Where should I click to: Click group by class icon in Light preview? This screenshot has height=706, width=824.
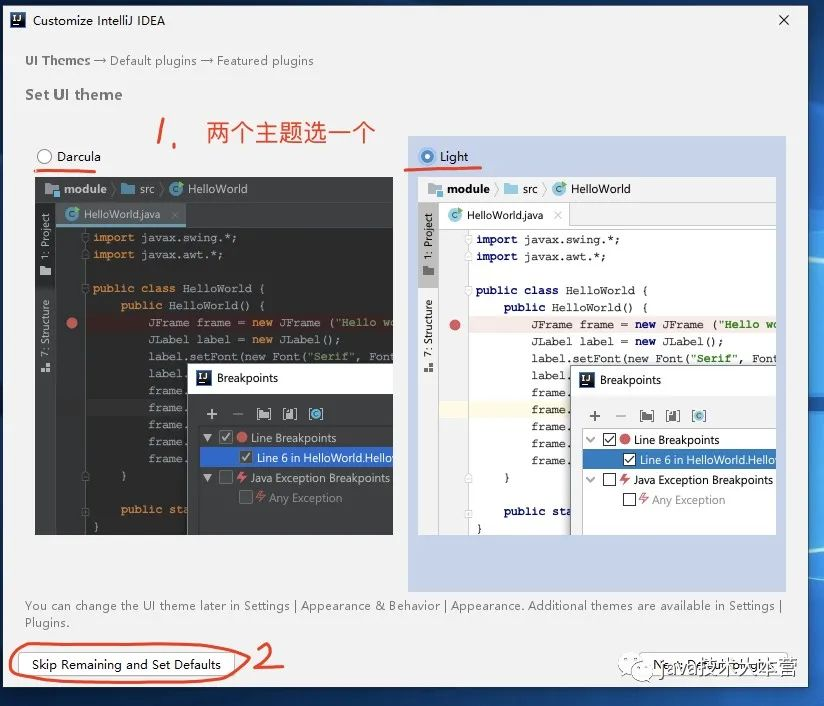699,416
